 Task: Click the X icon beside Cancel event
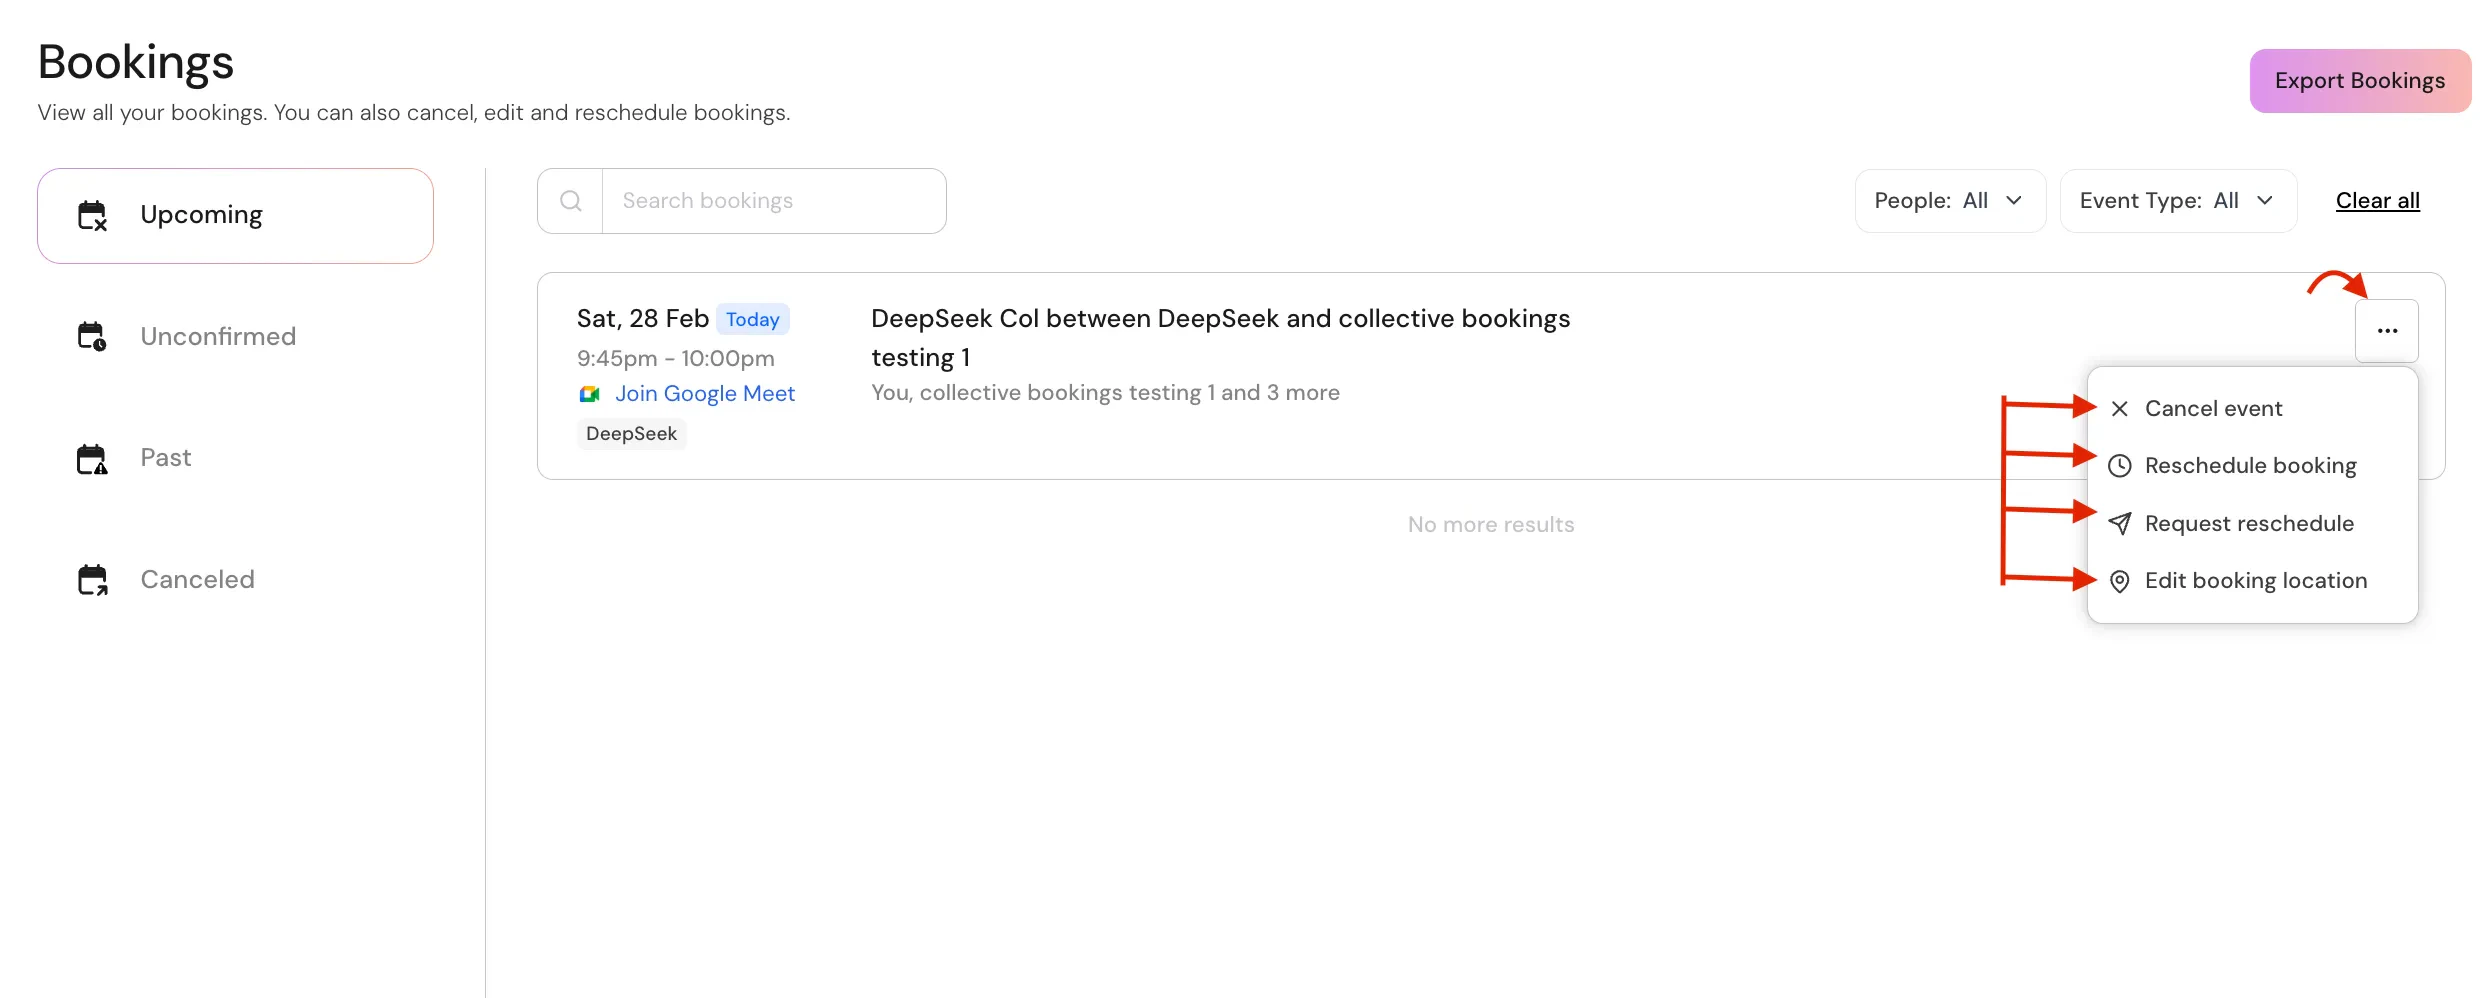coord(2119,408)
